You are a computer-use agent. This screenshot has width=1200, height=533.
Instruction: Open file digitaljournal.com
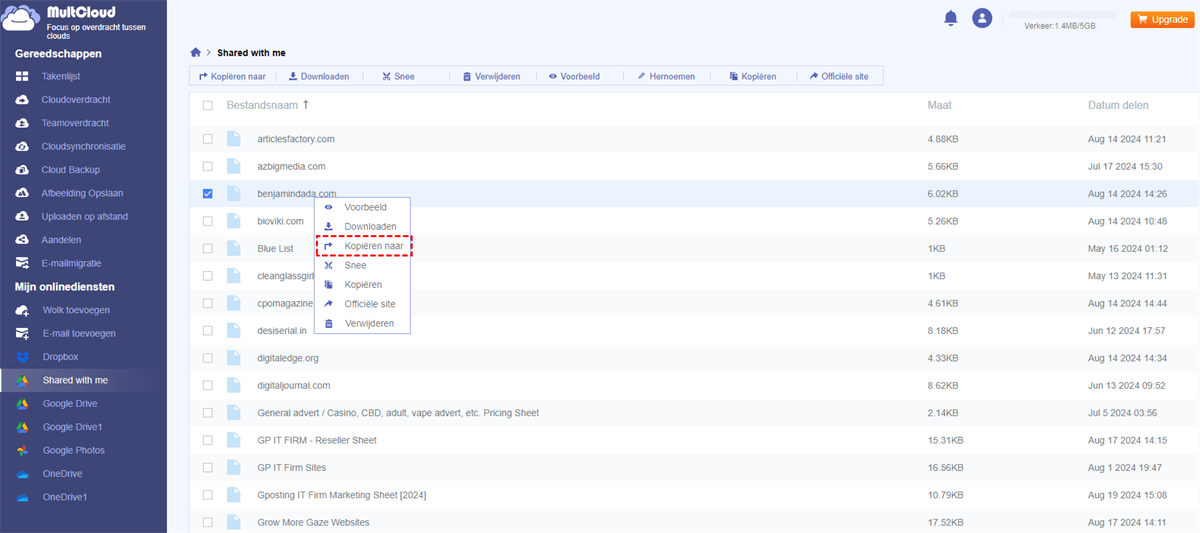(x=293, y=385)
